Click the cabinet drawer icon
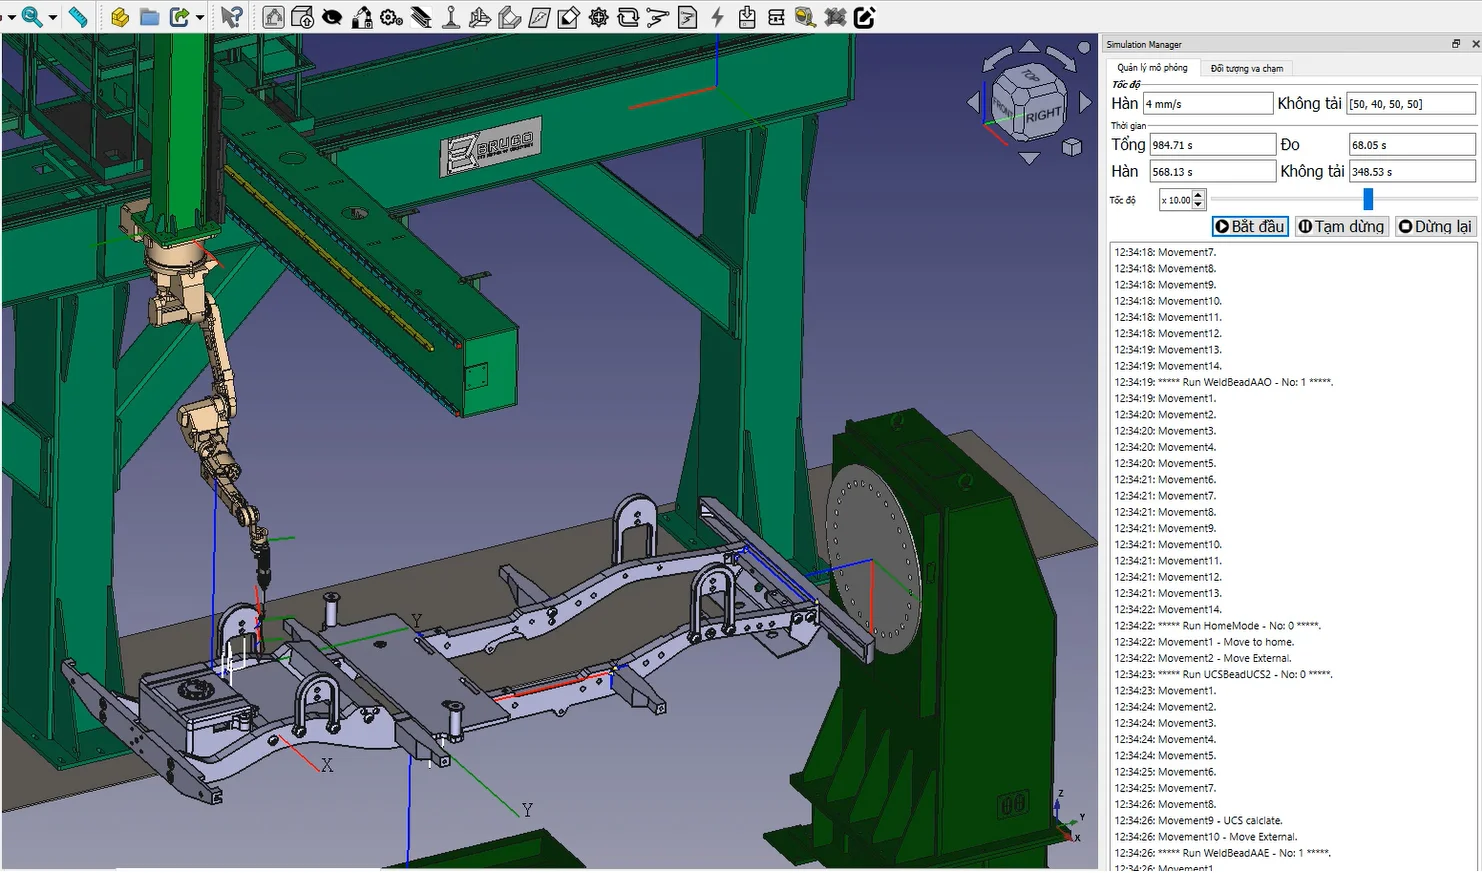 point(776,17)
